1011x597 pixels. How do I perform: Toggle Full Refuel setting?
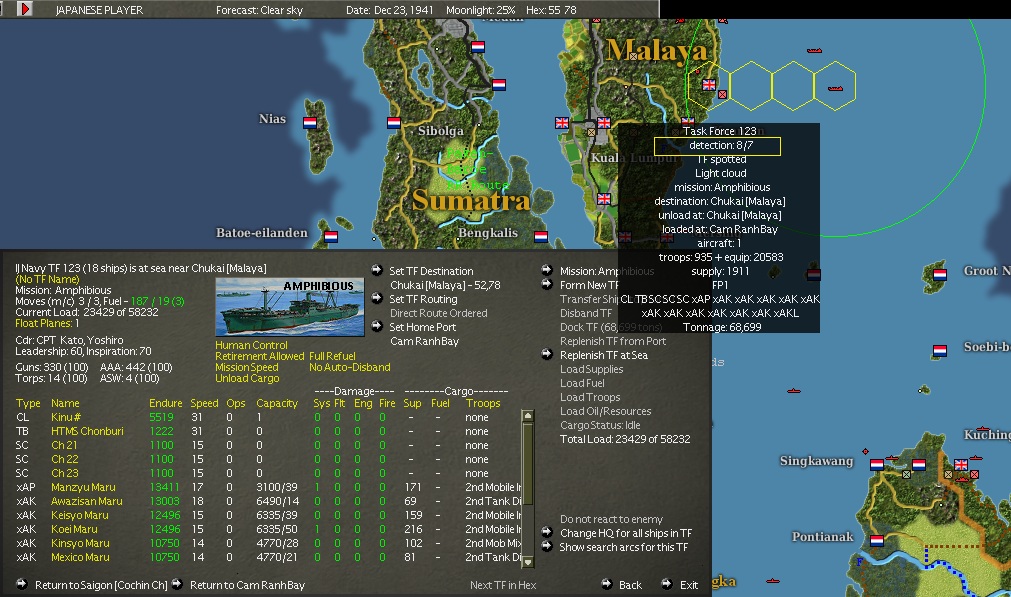pos(332,356)
